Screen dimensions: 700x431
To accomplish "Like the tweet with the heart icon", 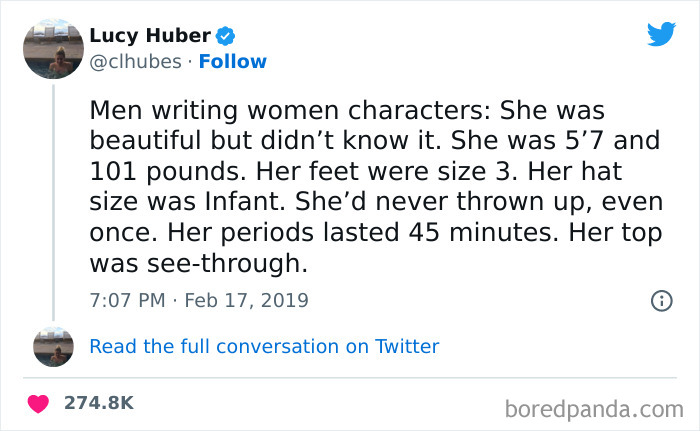I will tap(40, 403).
